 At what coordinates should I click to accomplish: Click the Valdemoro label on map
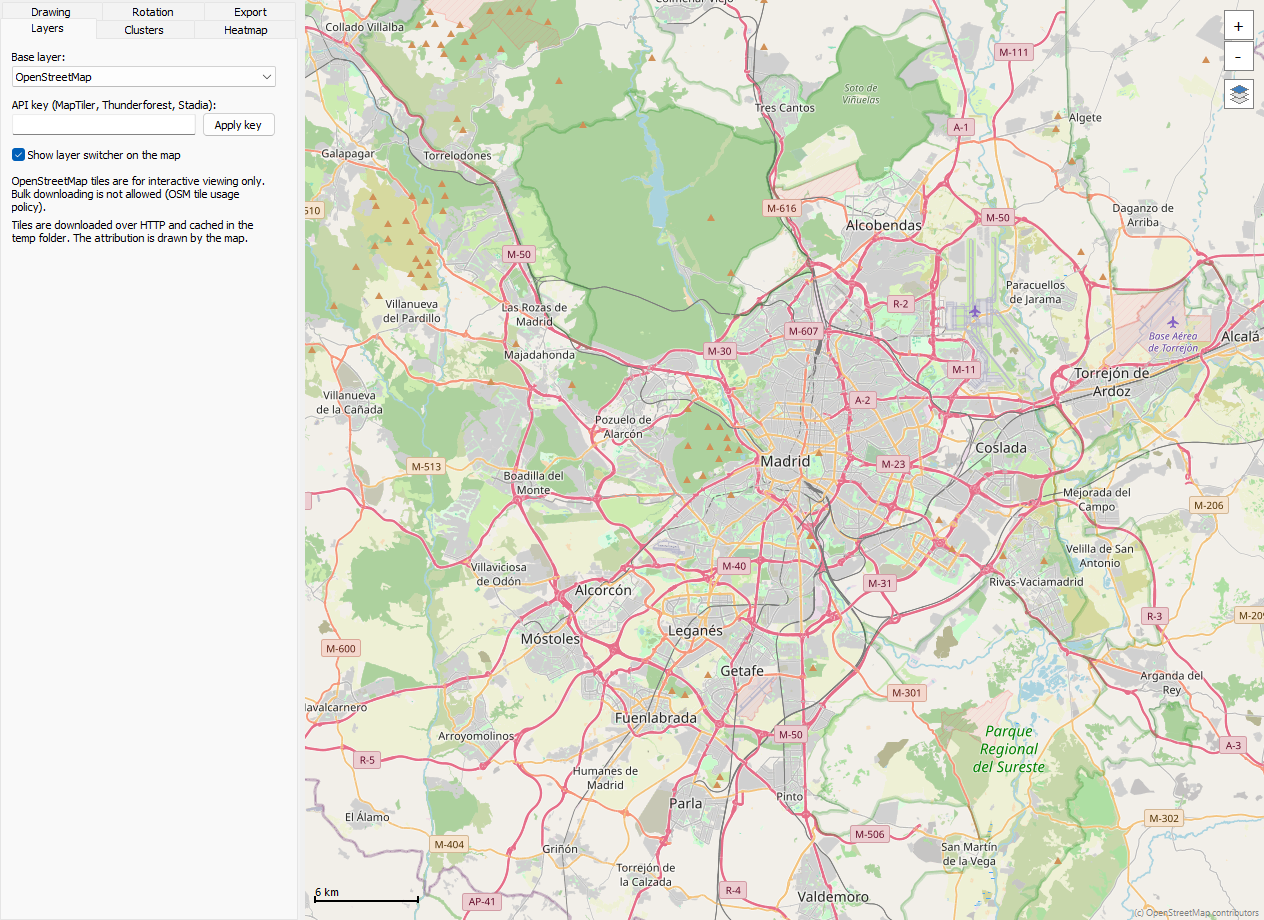pos(834,897)
